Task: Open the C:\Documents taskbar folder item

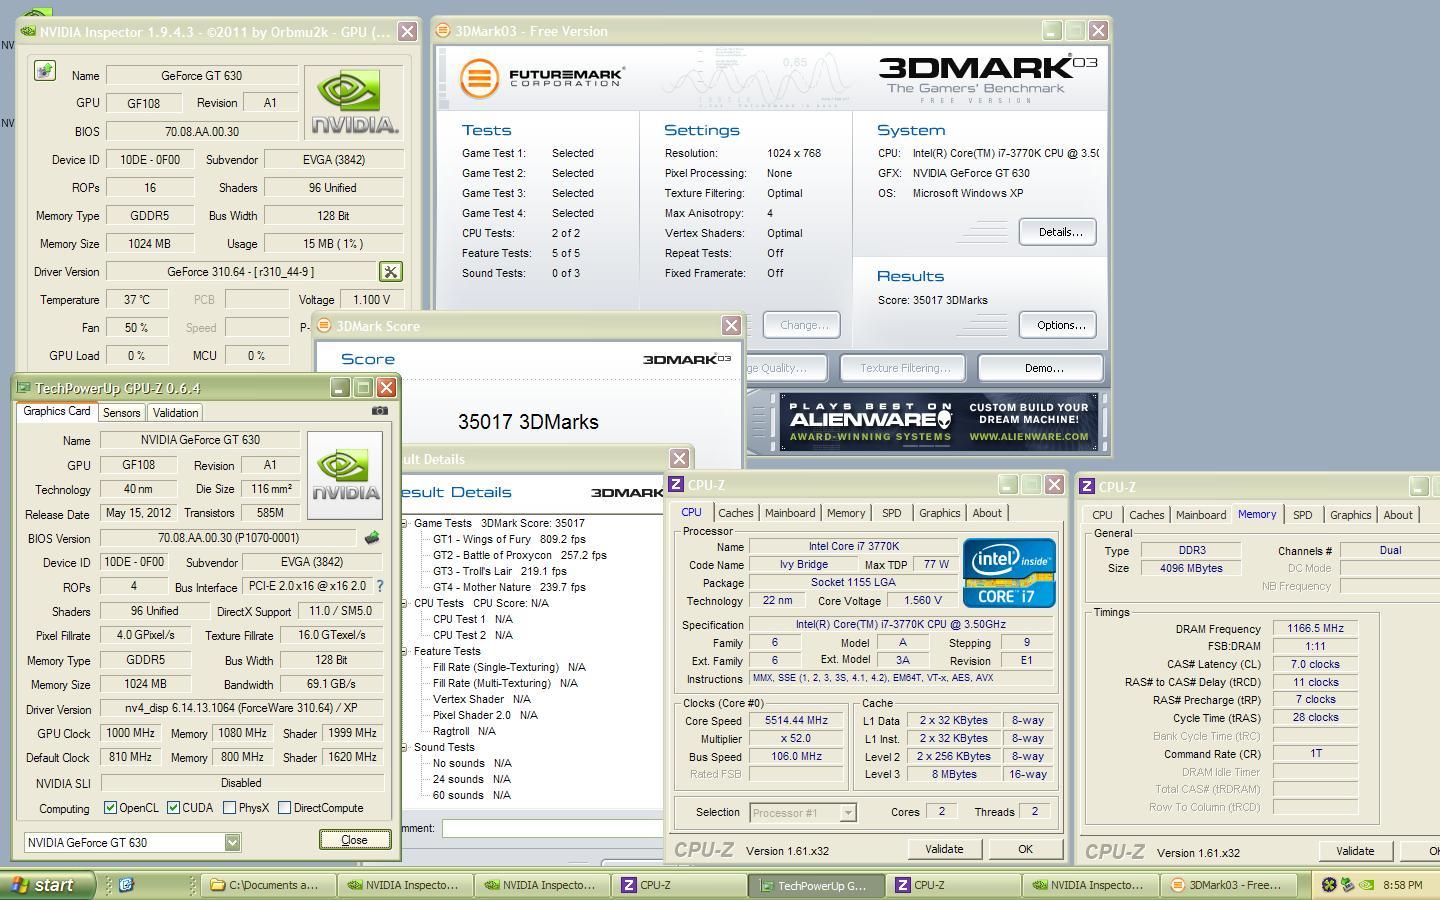Action: [269, 885]
